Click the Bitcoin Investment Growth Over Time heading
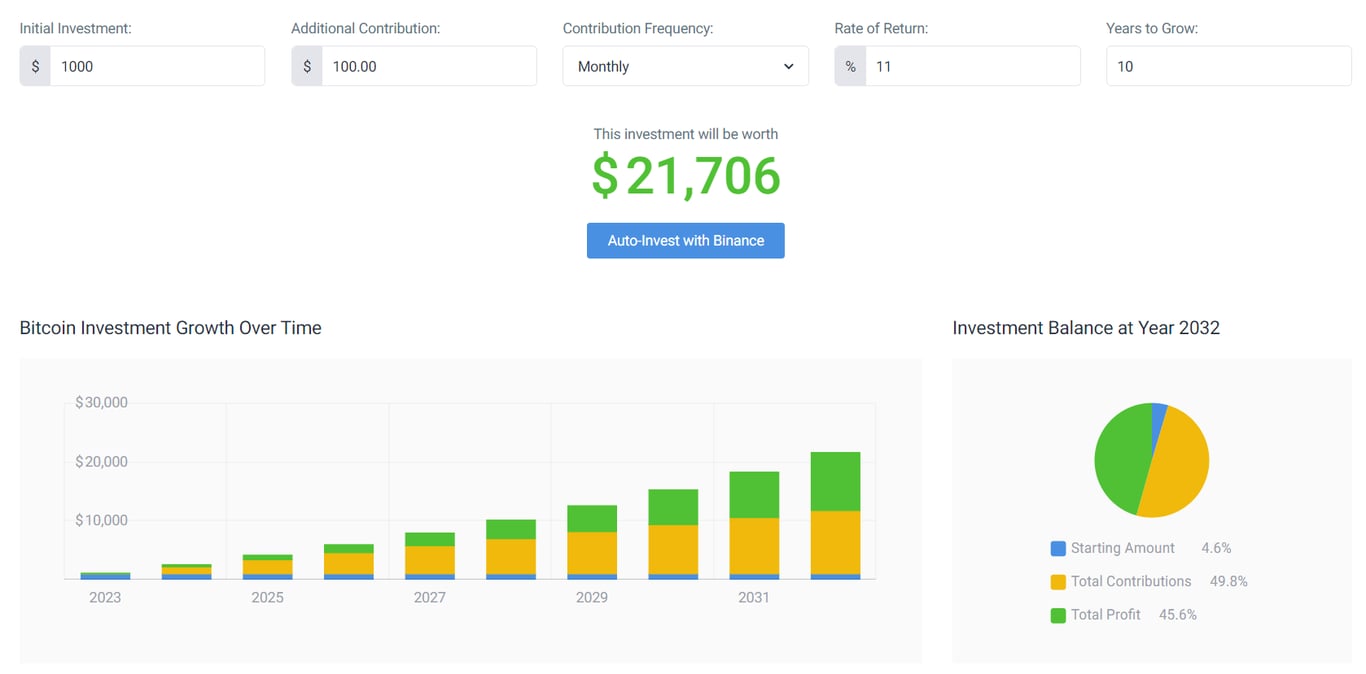Screen dimensions: 1366x674 (x=170, y=328)
